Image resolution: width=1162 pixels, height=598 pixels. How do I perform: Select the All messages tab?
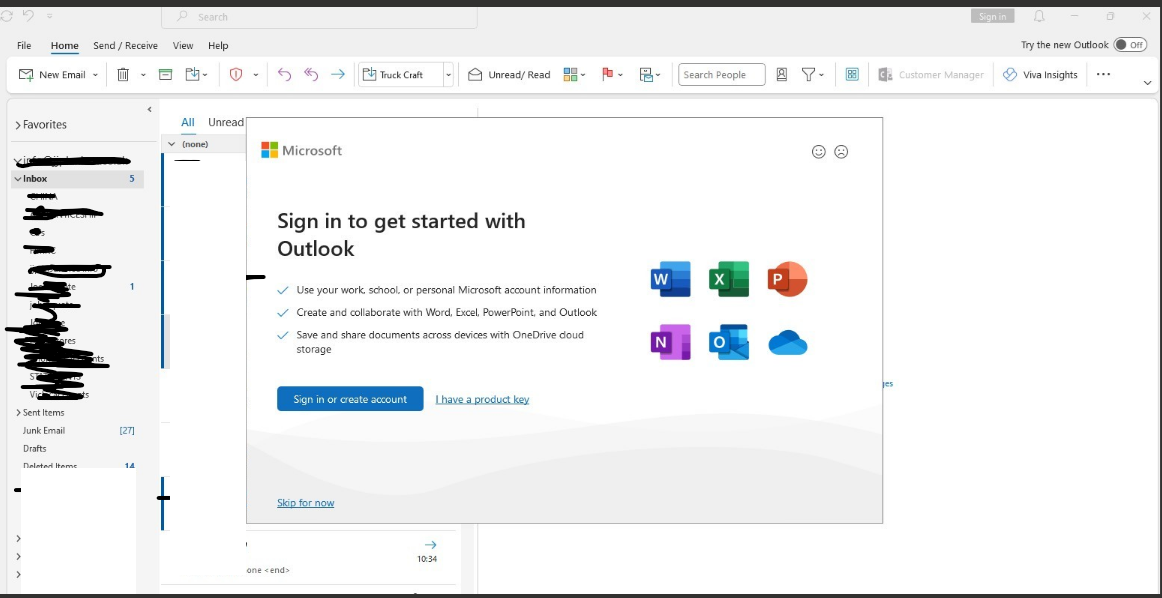(188, 122)
